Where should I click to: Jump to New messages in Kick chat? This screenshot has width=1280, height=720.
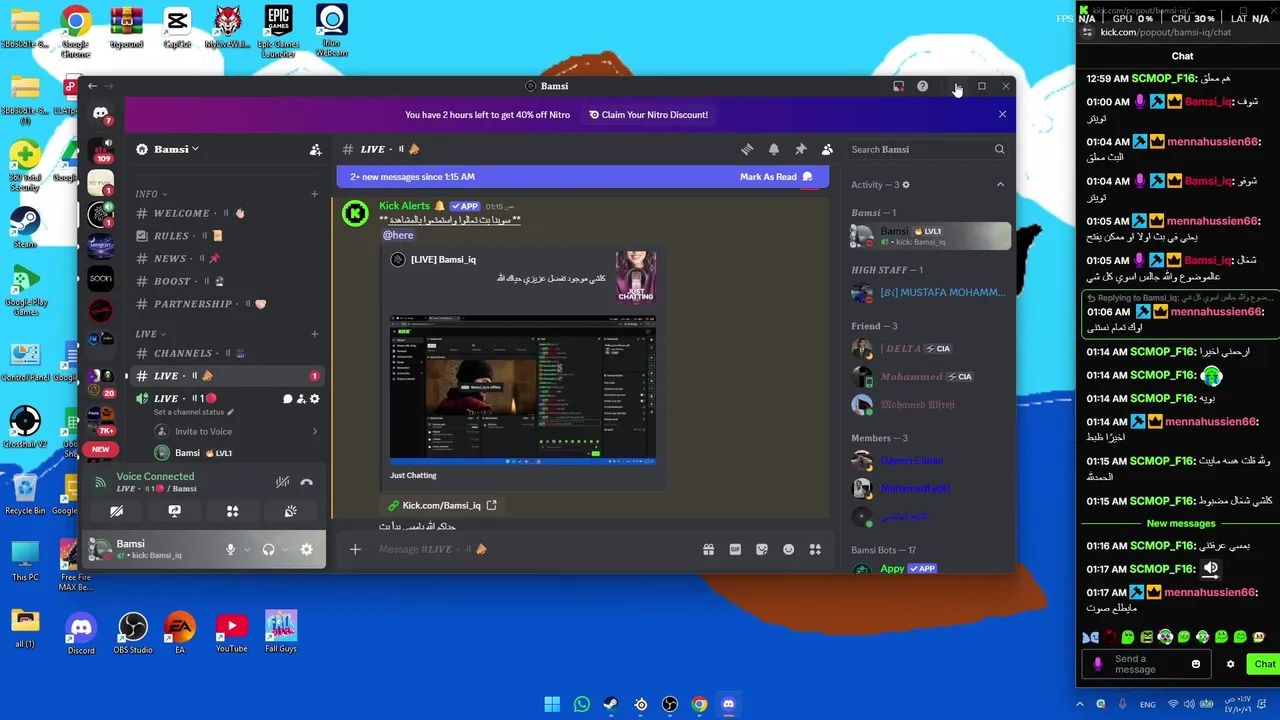(1181, 524)
